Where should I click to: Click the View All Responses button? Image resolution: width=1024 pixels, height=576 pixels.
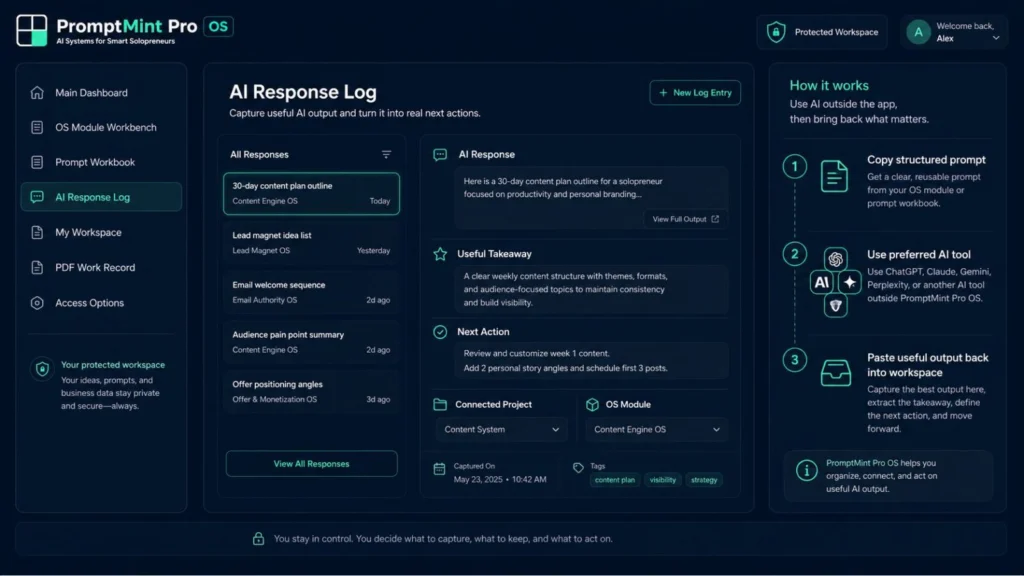click(312, 464)
